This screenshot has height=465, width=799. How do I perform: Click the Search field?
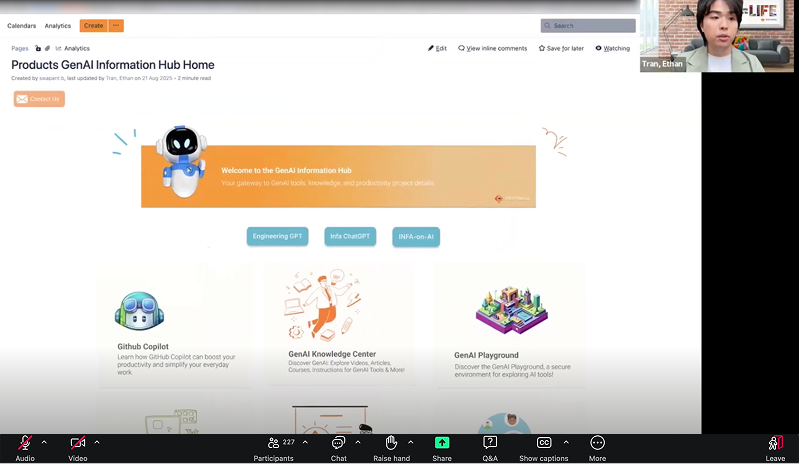(x=588, y=25)
